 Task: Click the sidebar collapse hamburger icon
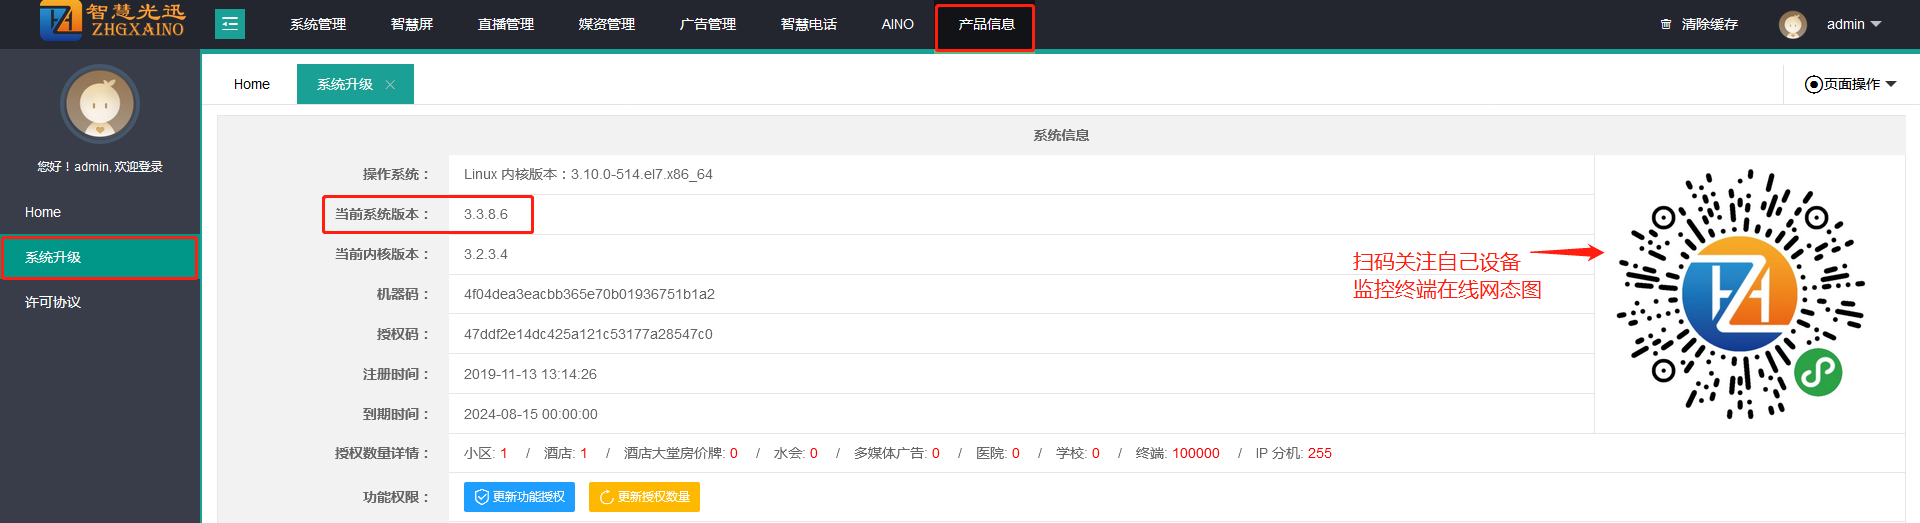pos(230,24)
